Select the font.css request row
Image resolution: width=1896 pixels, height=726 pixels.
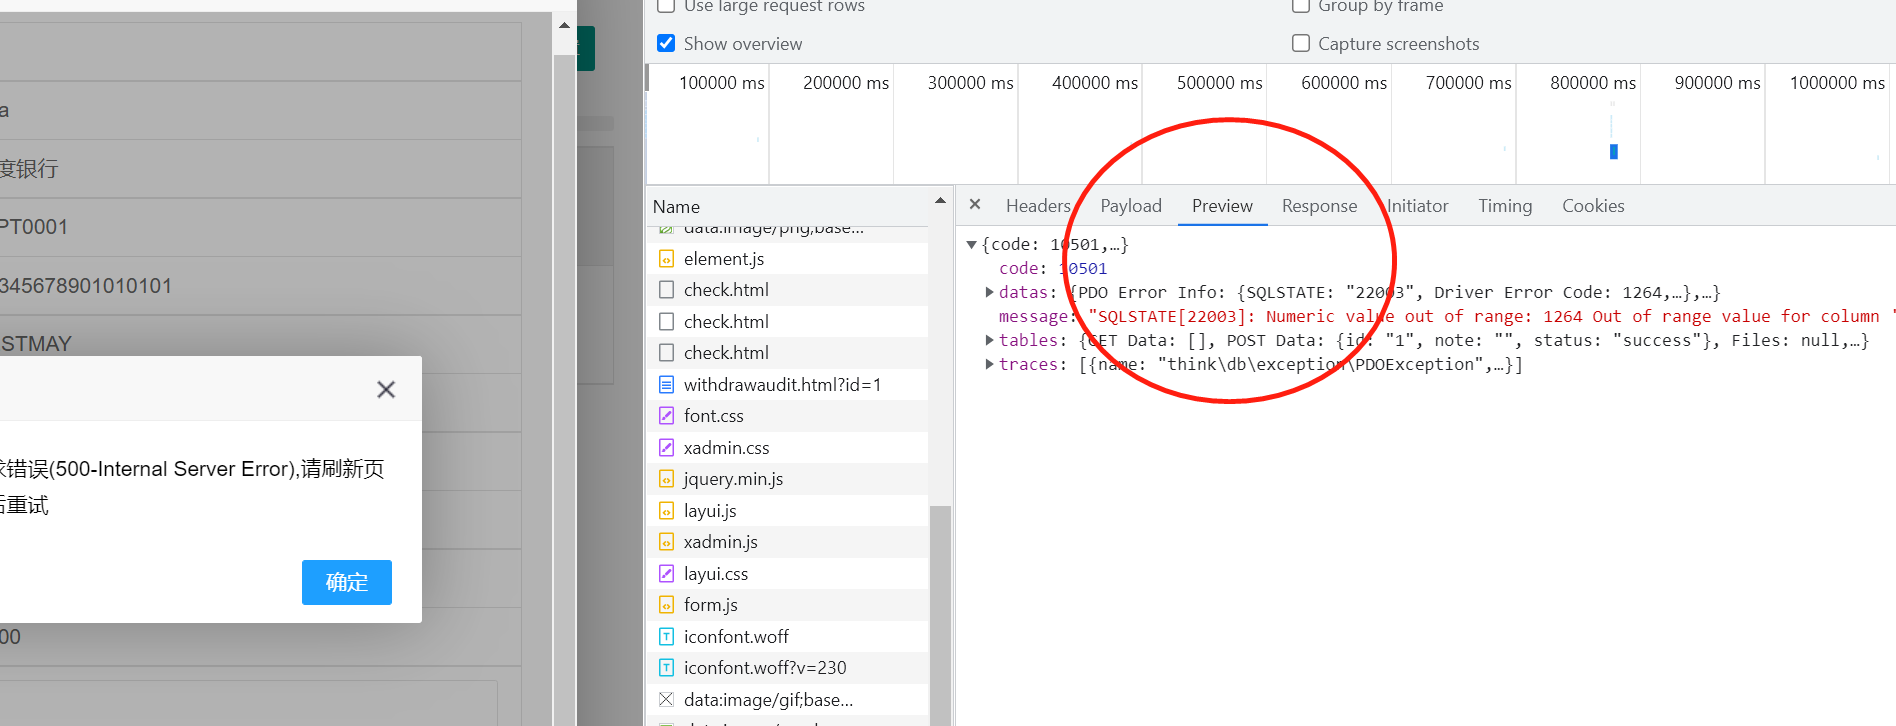coord(788,416)
